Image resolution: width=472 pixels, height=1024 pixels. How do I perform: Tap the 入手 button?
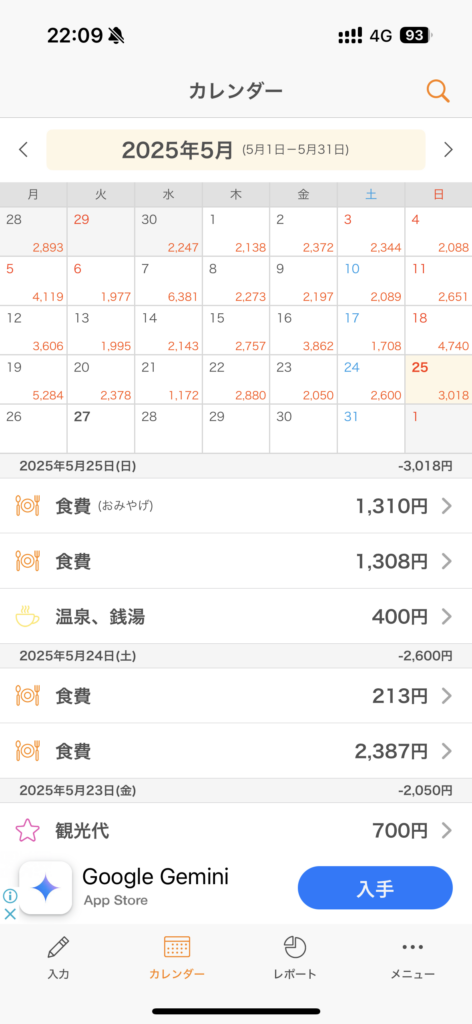(375, 888)
